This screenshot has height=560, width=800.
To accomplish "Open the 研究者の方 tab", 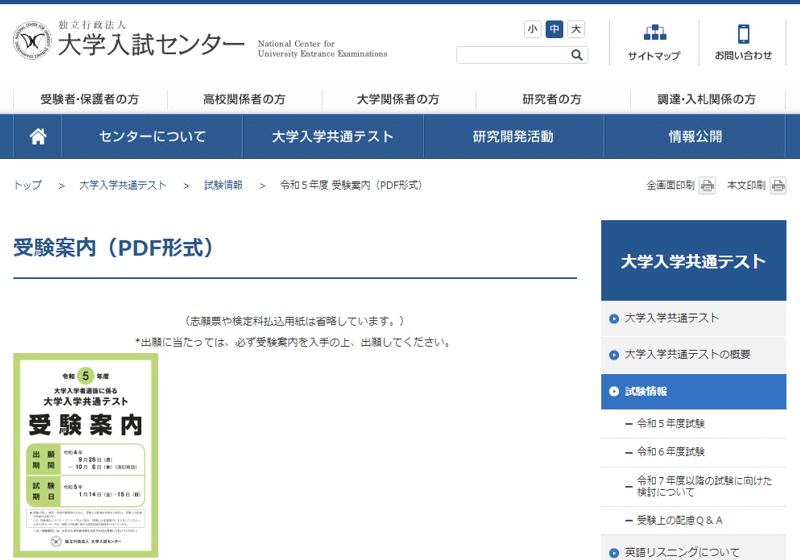I will (x=552, y=99).
